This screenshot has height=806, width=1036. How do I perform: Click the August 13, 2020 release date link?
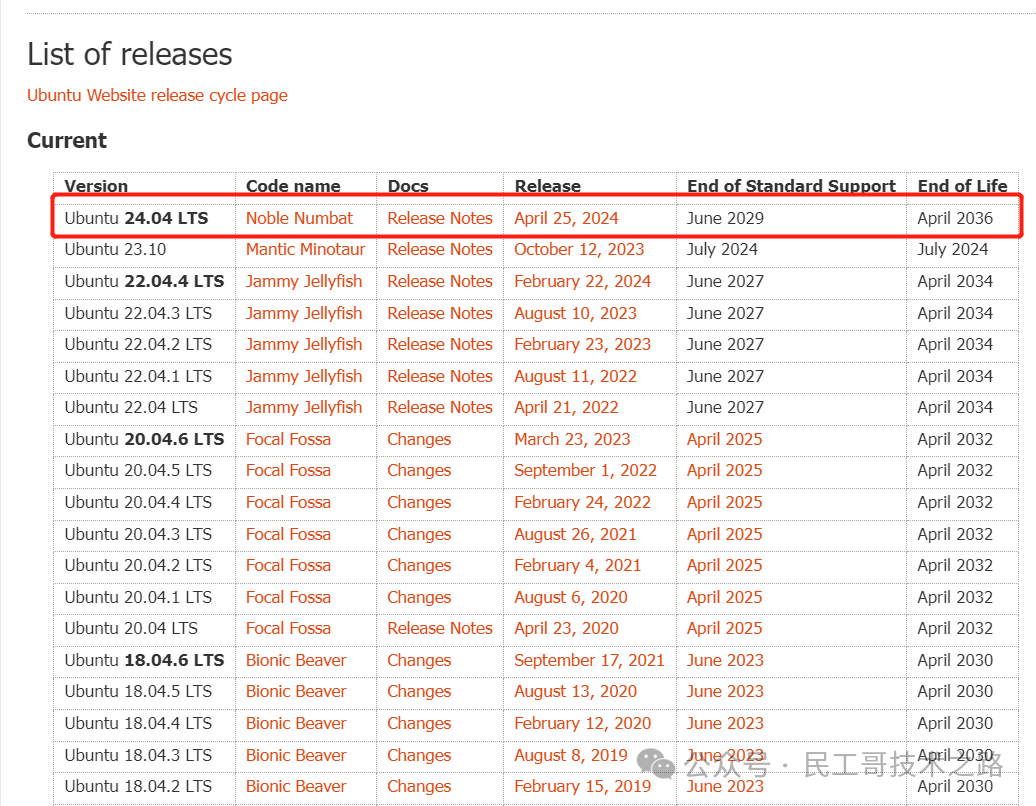575,691
